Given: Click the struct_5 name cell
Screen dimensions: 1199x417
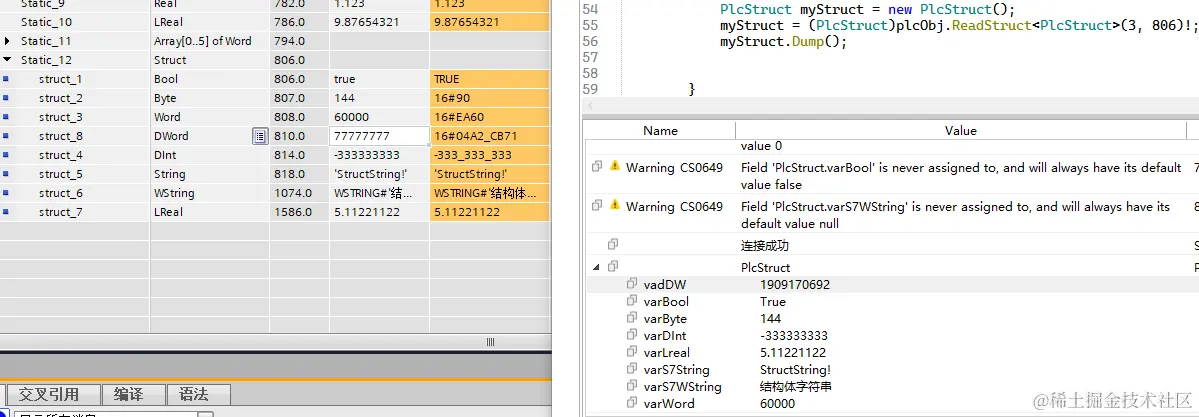Looking at the screenshot, I should [60, 174].
